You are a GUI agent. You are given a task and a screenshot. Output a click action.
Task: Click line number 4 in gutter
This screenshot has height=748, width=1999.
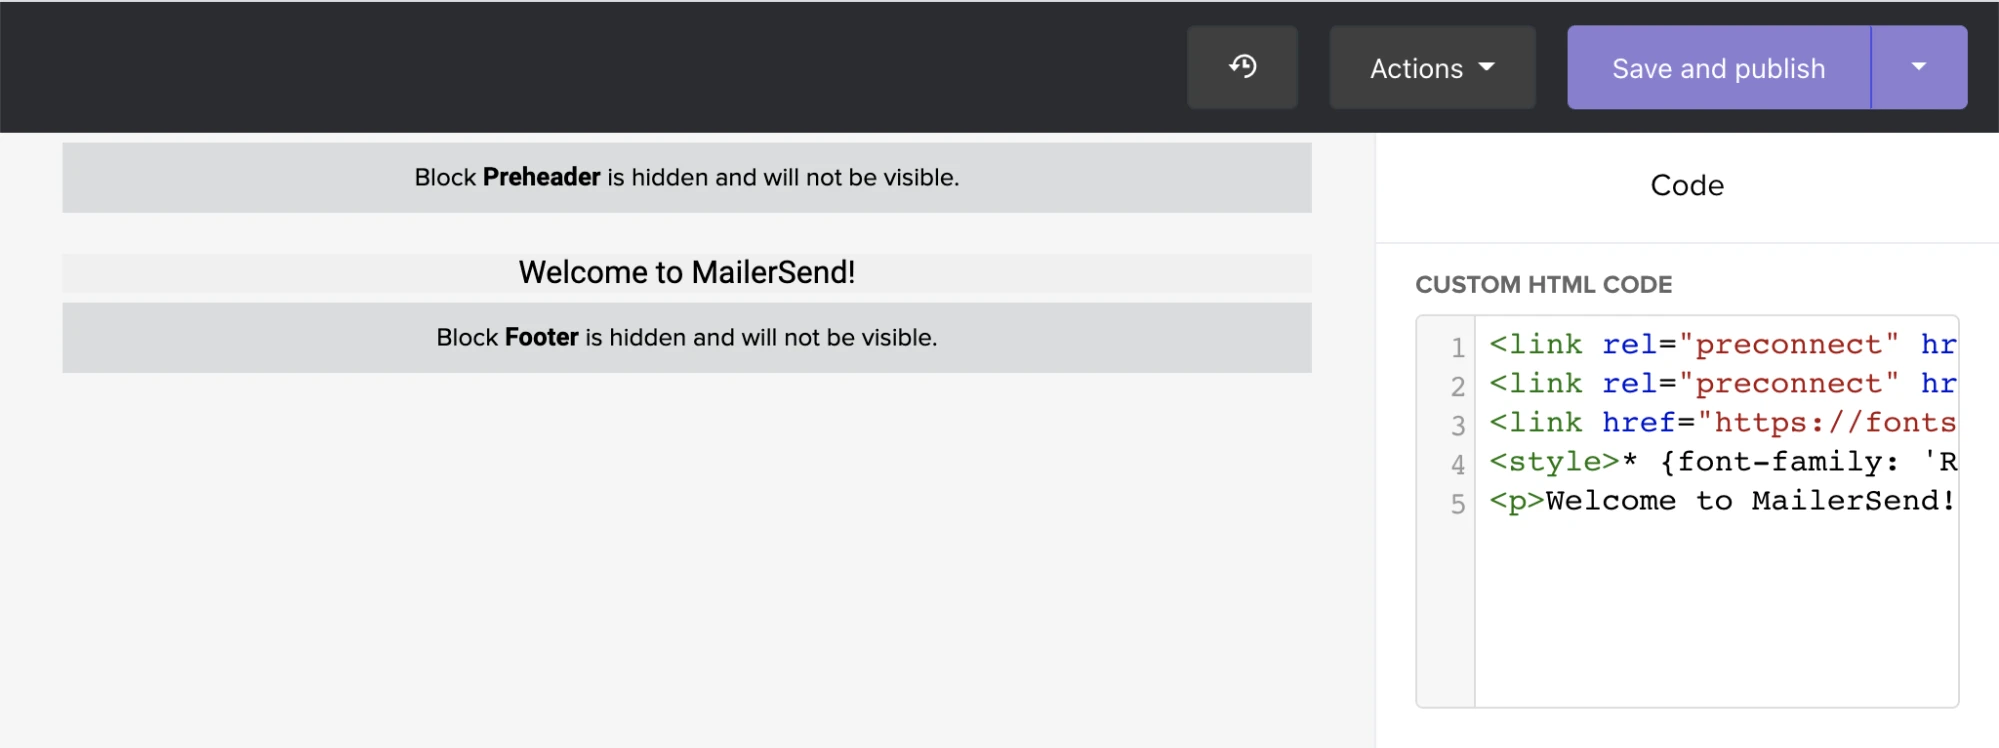point(1457,464)
